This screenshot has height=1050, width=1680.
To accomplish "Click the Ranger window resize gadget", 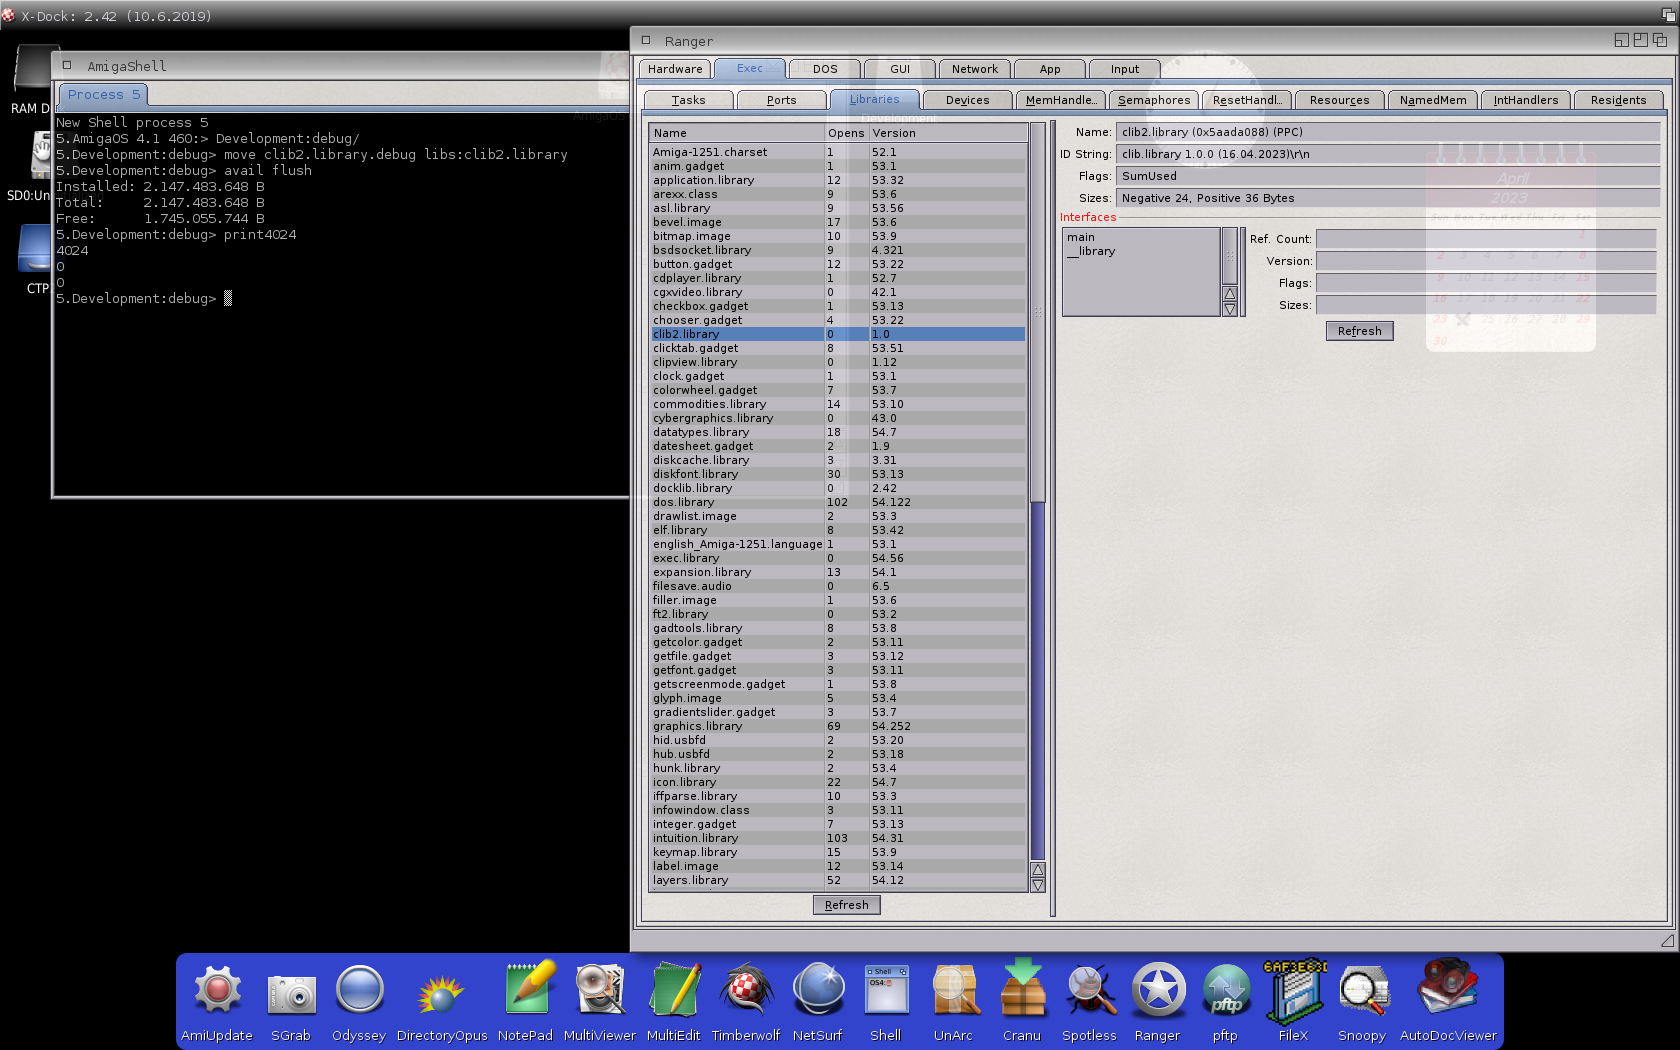I will (1667, 940).
